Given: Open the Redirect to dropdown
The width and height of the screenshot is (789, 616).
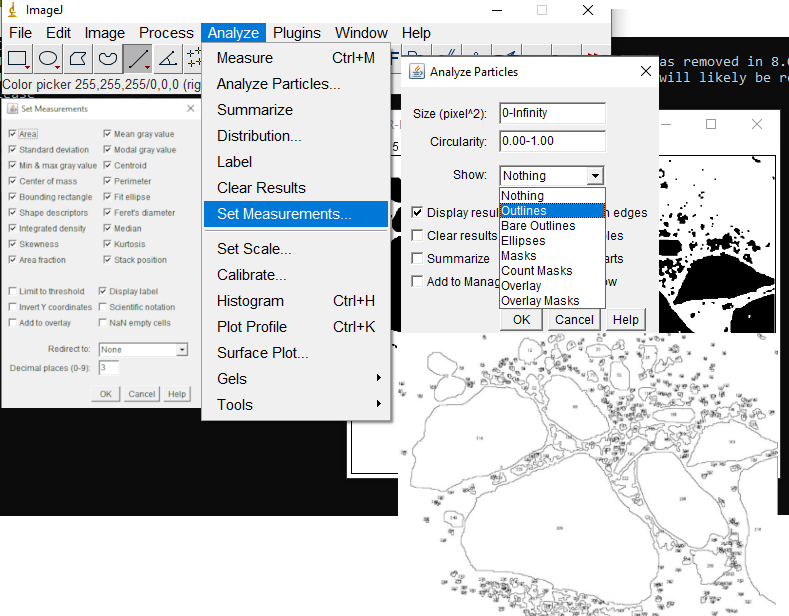Looking at the screenshot, I should click(142, 350).
